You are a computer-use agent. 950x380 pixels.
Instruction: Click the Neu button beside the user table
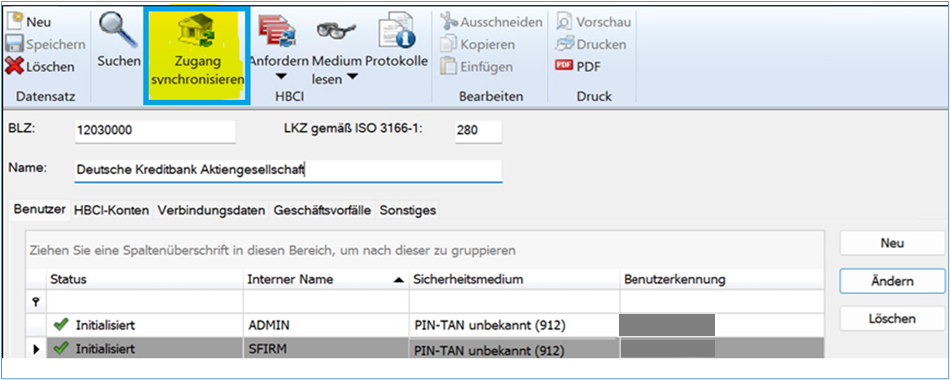coord(892,243)
